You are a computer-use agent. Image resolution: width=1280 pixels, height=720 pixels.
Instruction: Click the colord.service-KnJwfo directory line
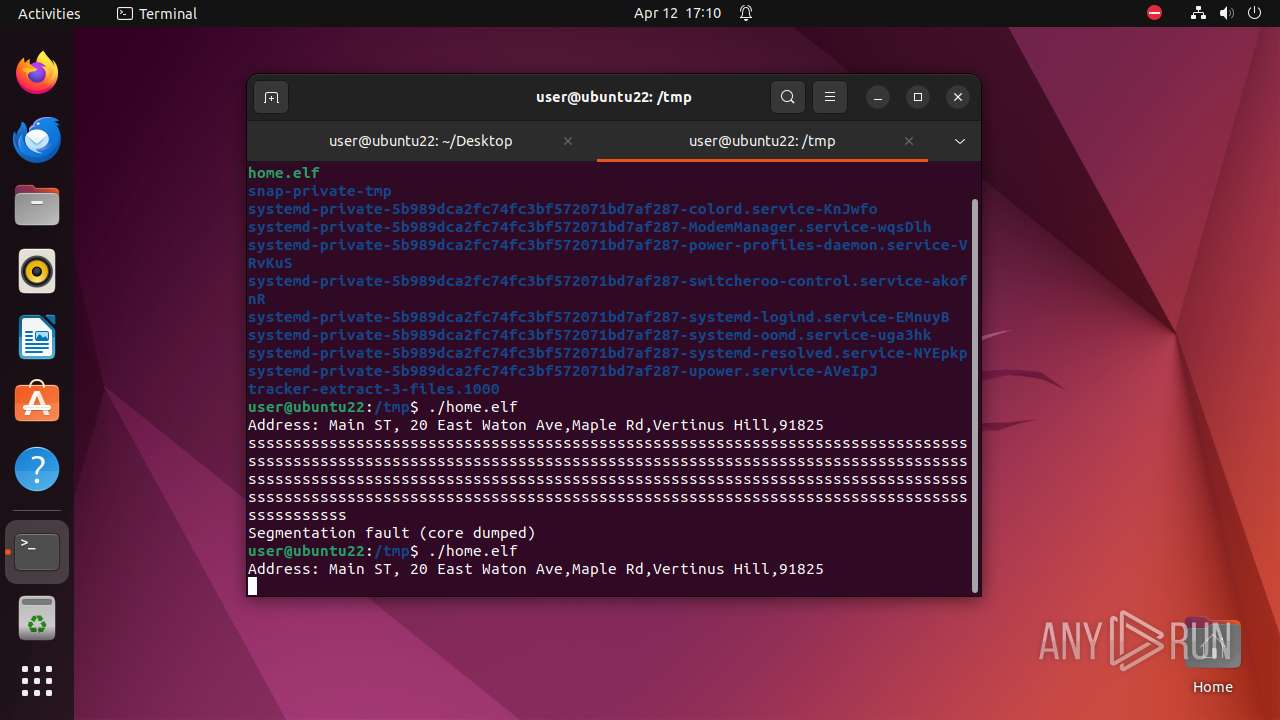563,209
